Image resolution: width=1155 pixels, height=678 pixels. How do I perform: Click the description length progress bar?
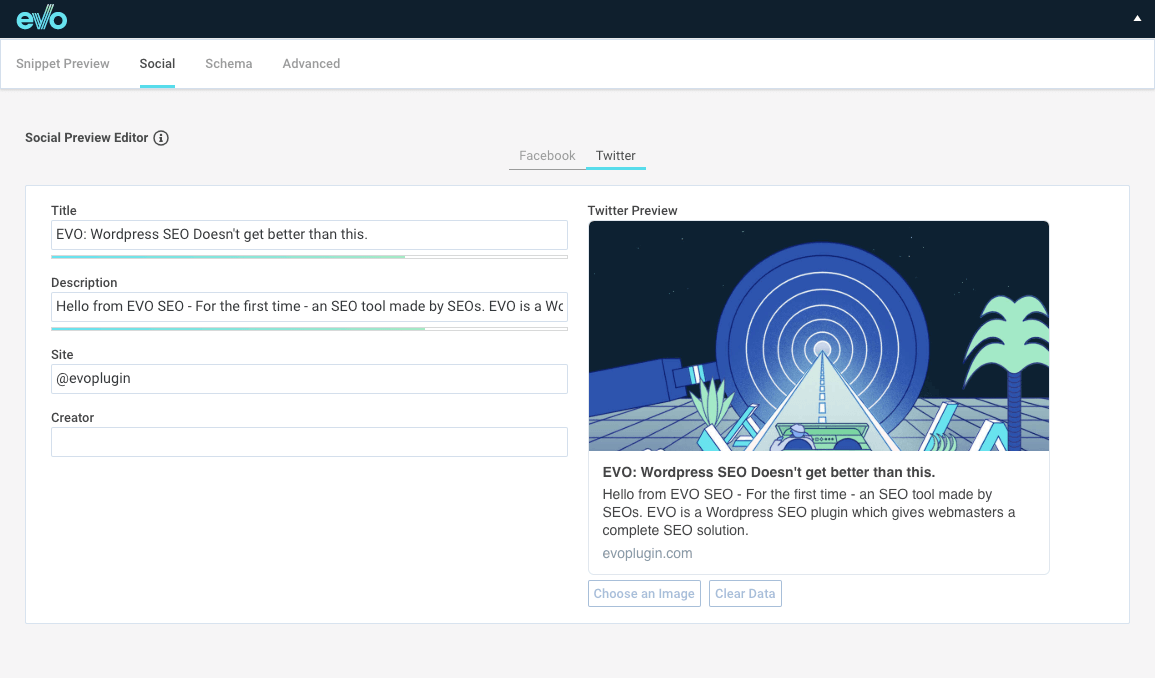click(x=309, y=329)
